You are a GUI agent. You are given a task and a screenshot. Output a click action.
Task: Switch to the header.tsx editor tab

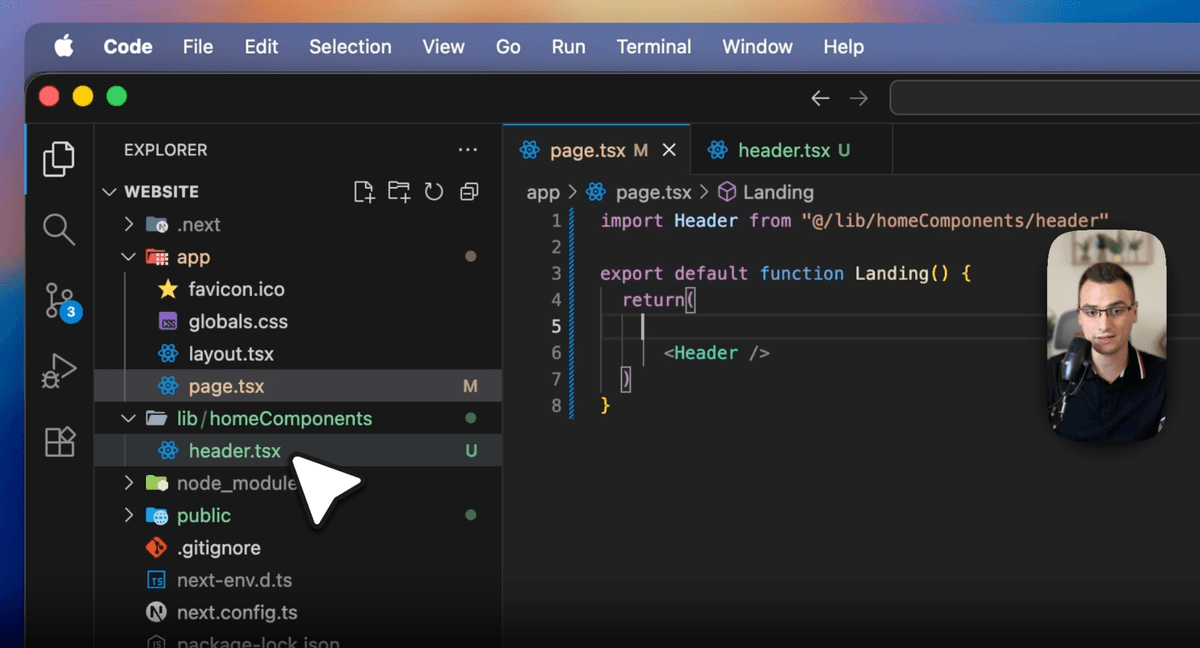coord(783,150)
